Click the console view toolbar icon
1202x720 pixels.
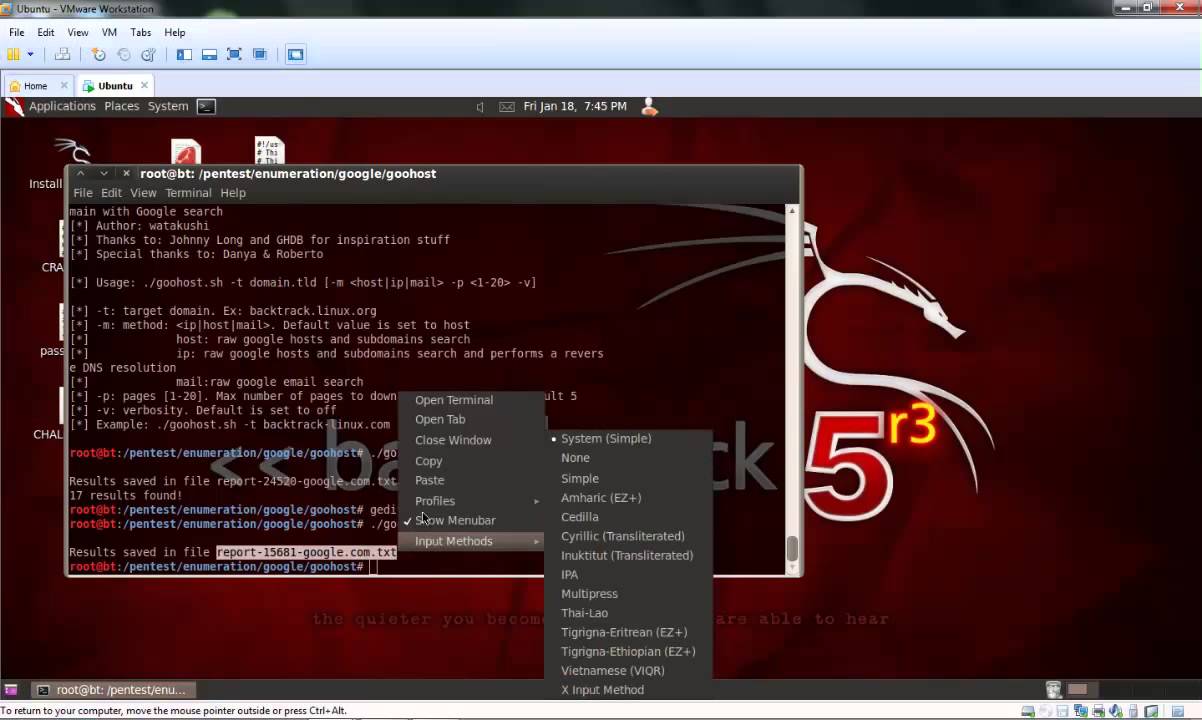click(x=295, y=54)
